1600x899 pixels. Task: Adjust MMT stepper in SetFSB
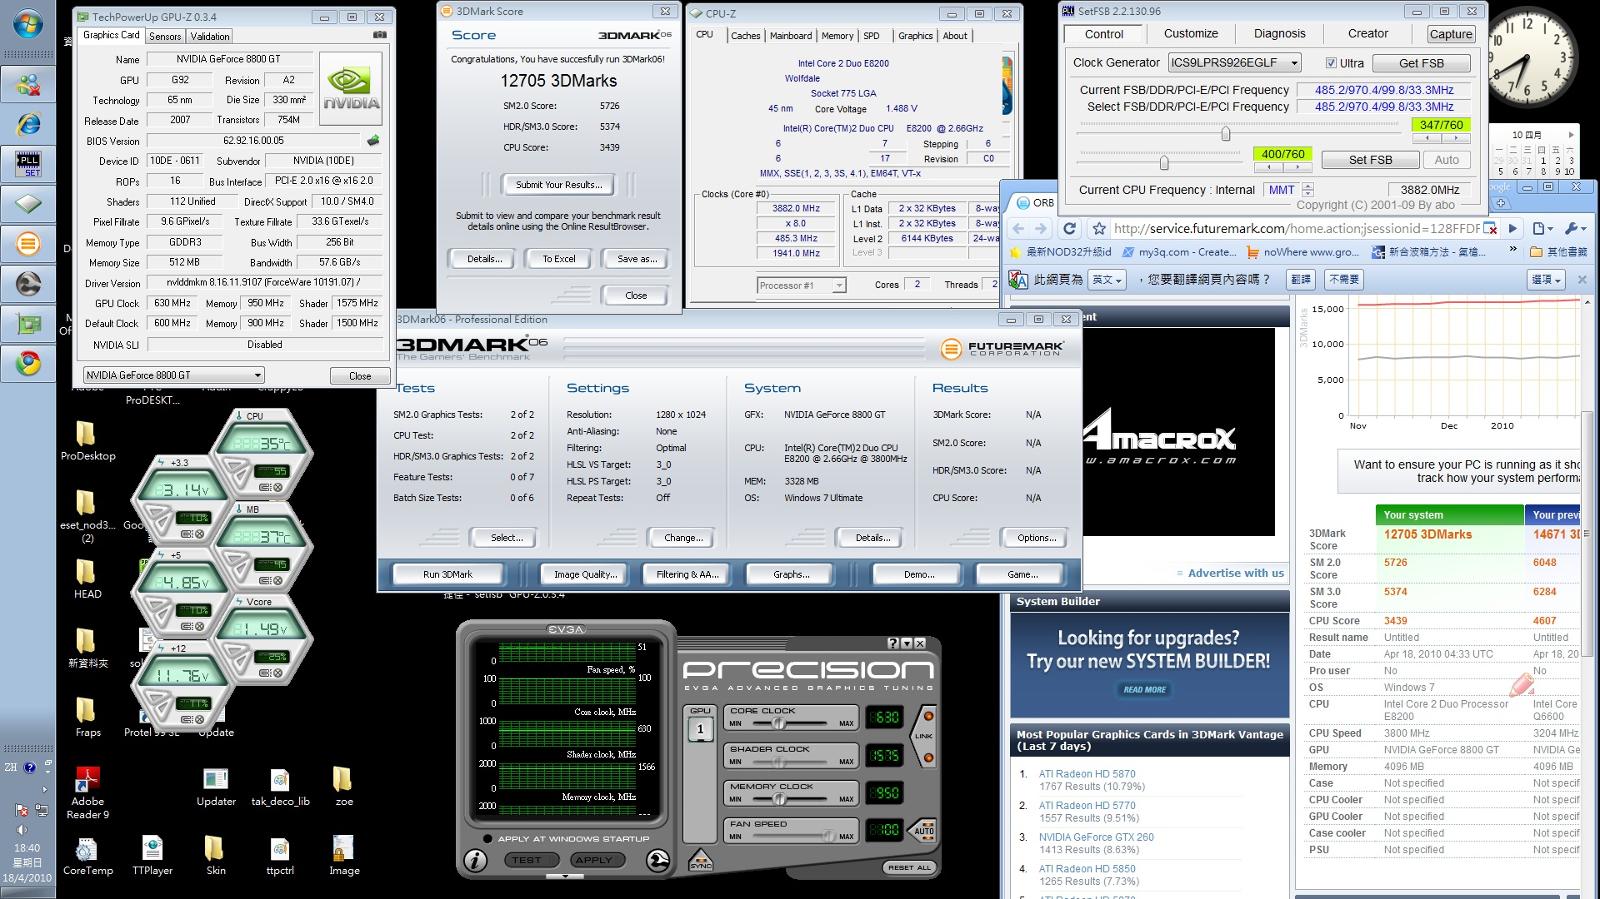click(1307, 190)
